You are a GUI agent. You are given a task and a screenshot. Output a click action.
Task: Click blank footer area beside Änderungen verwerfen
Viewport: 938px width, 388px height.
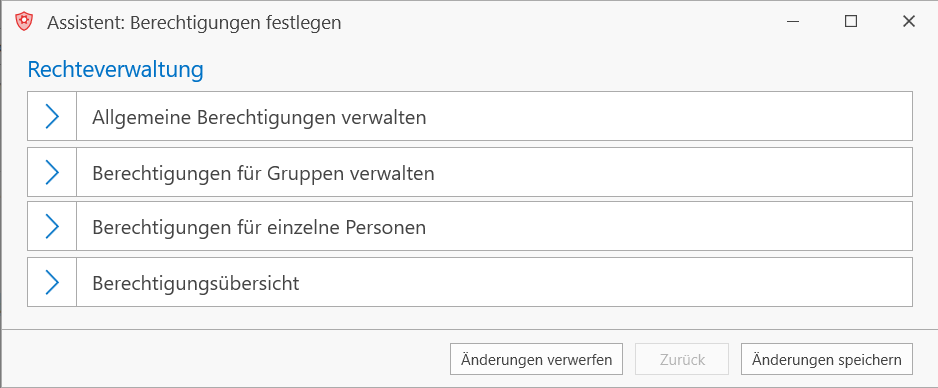(x=227, y=359)
